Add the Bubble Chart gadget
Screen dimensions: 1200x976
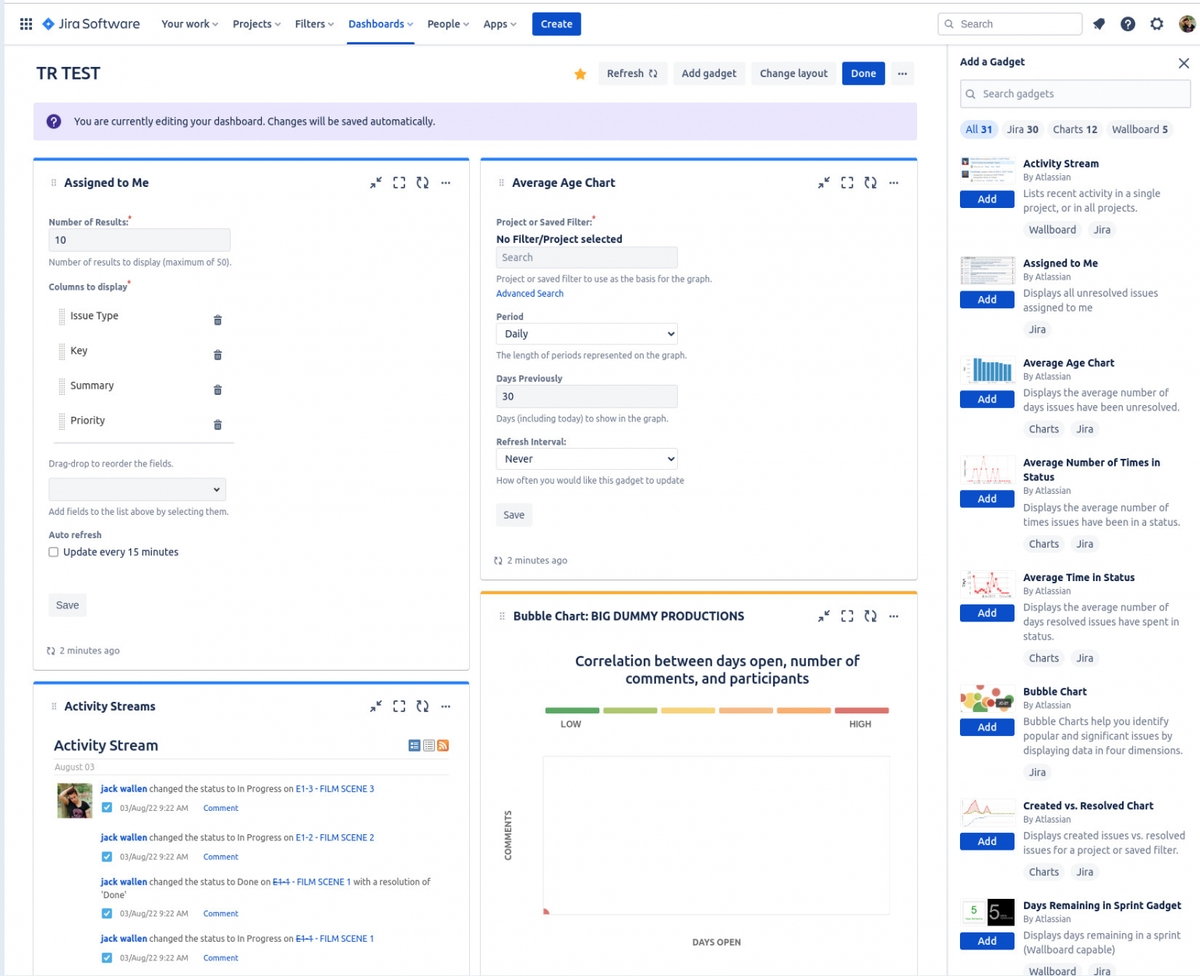pos(986,727)
